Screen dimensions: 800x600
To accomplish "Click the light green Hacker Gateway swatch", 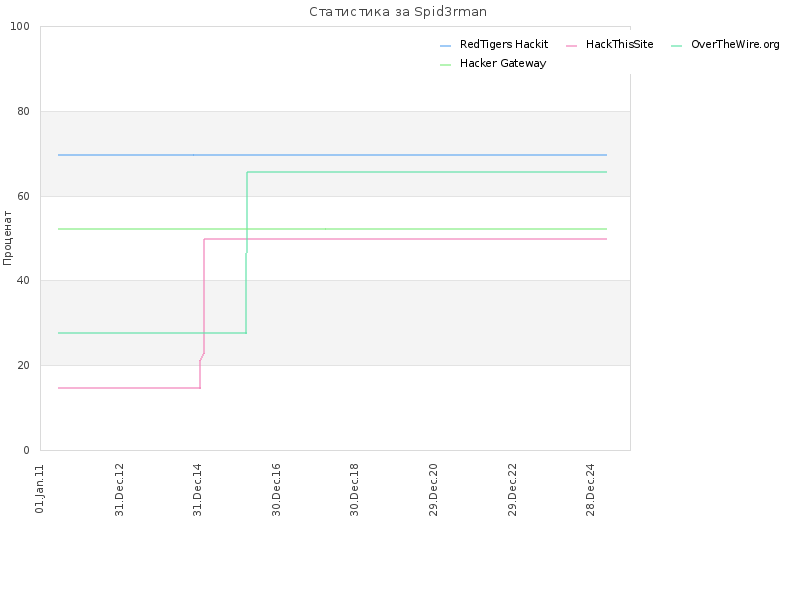I will tap(445, 65).
